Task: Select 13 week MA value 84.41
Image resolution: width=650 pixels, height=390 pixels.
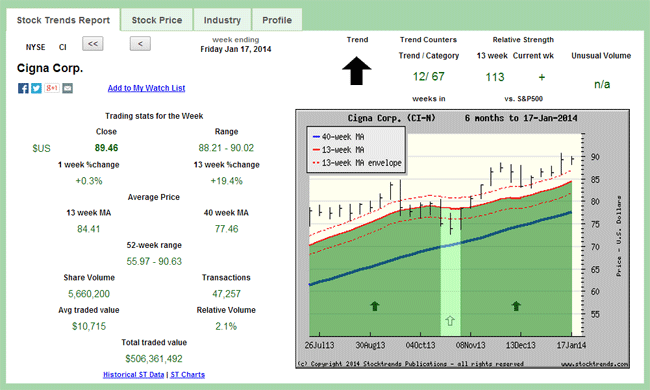Action: (89, 229)
